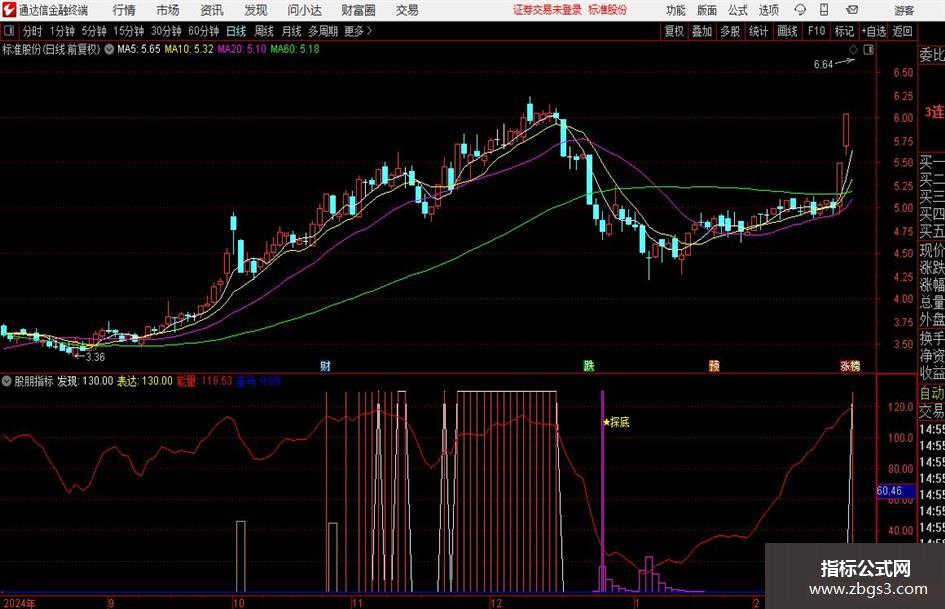
Task: Click the 股朋指标 indicator name
Action: tap(34, 381)
